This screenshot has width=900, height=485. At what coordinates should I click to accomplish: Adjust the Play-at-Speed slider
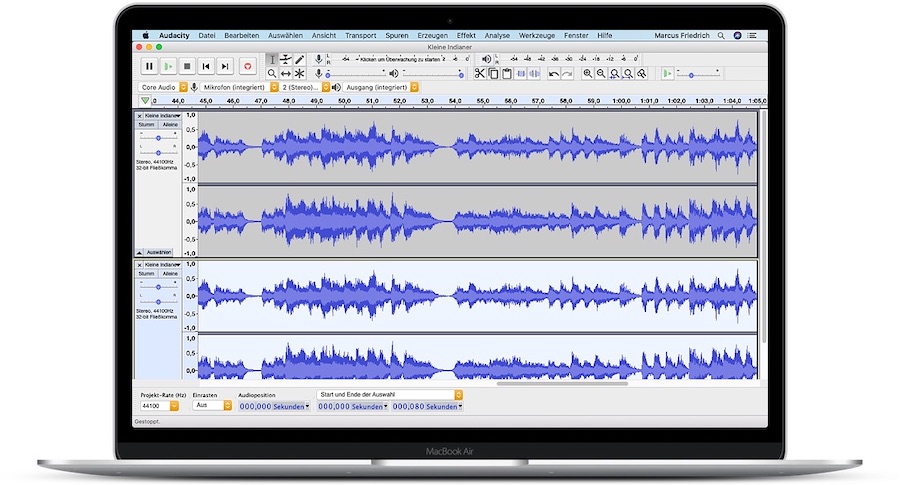[x=698, y=74]
